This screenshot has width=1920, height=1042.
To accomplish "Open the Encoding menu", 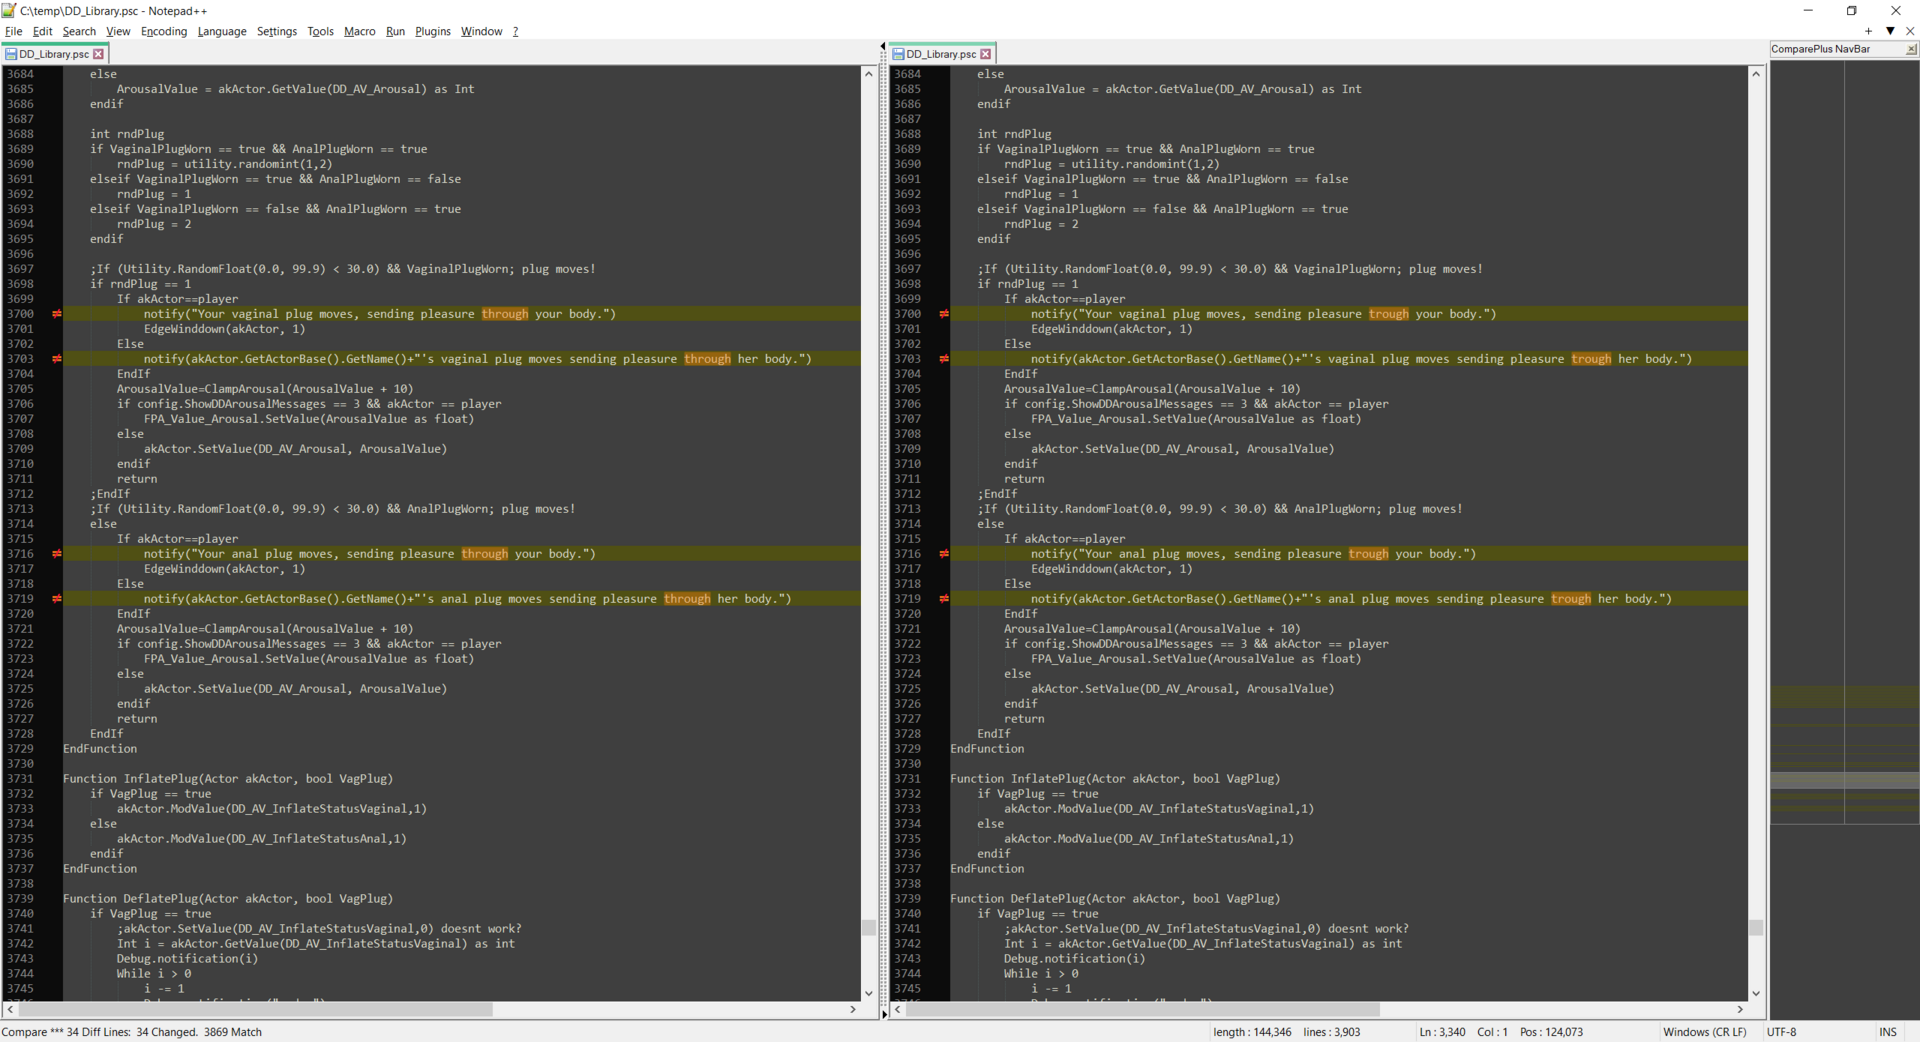I will click(164, 31).
